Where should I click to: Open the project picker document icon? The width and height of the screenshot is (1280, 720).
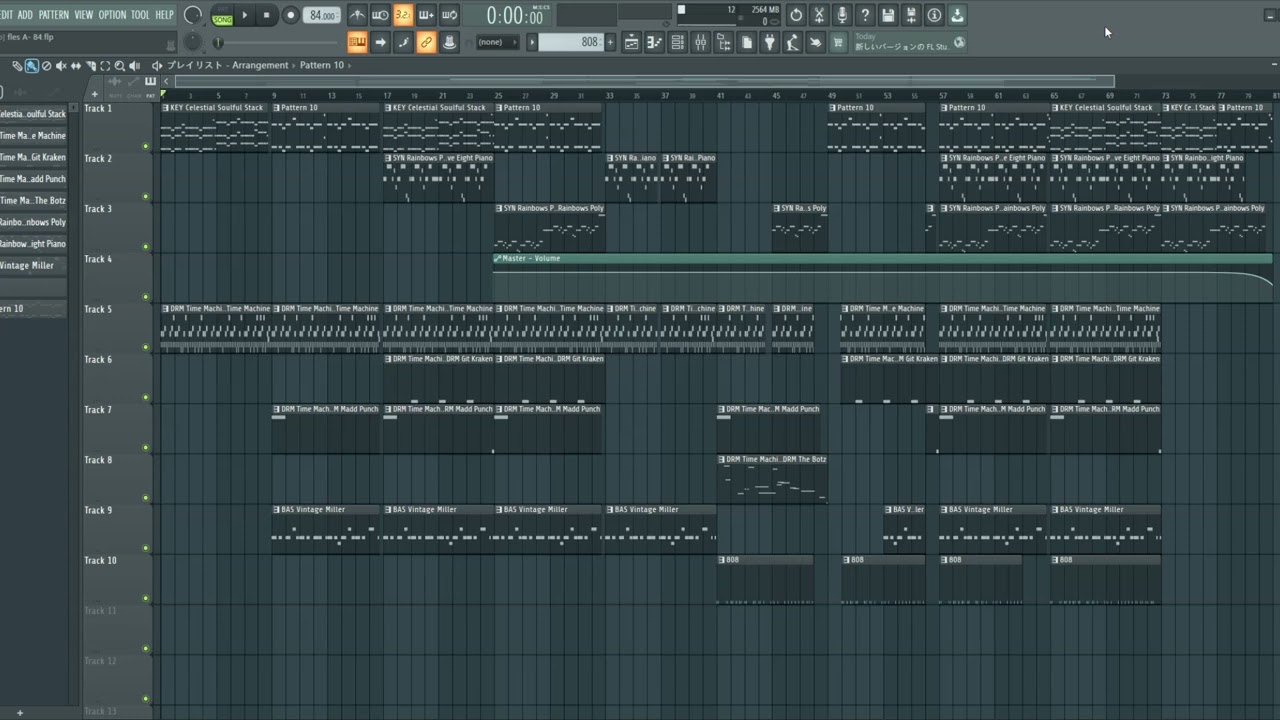point(746,42)
